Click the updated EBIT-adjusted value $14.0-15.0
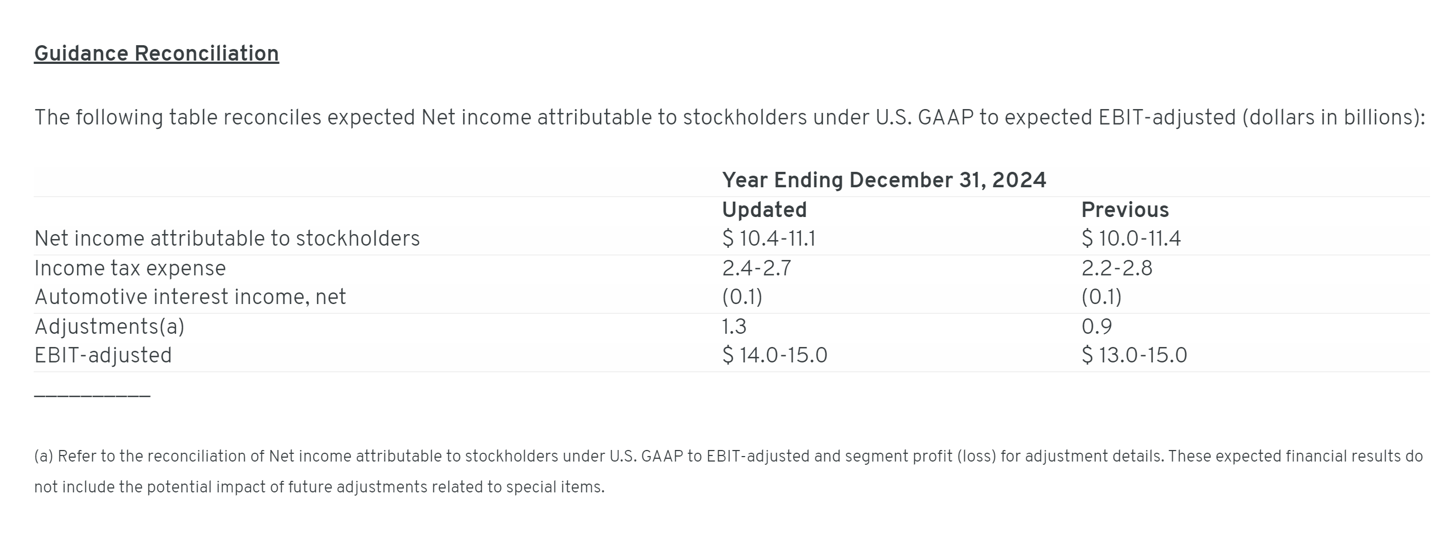 775,356
